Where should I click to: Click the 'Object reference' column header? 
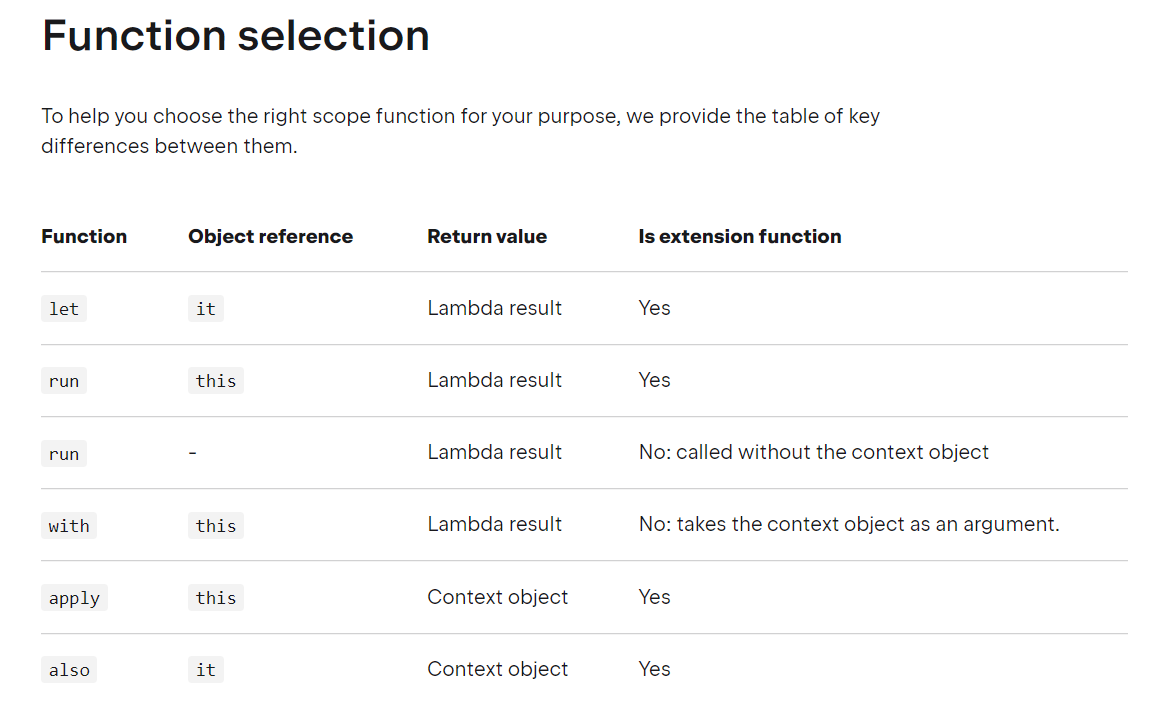pos(271,236)
